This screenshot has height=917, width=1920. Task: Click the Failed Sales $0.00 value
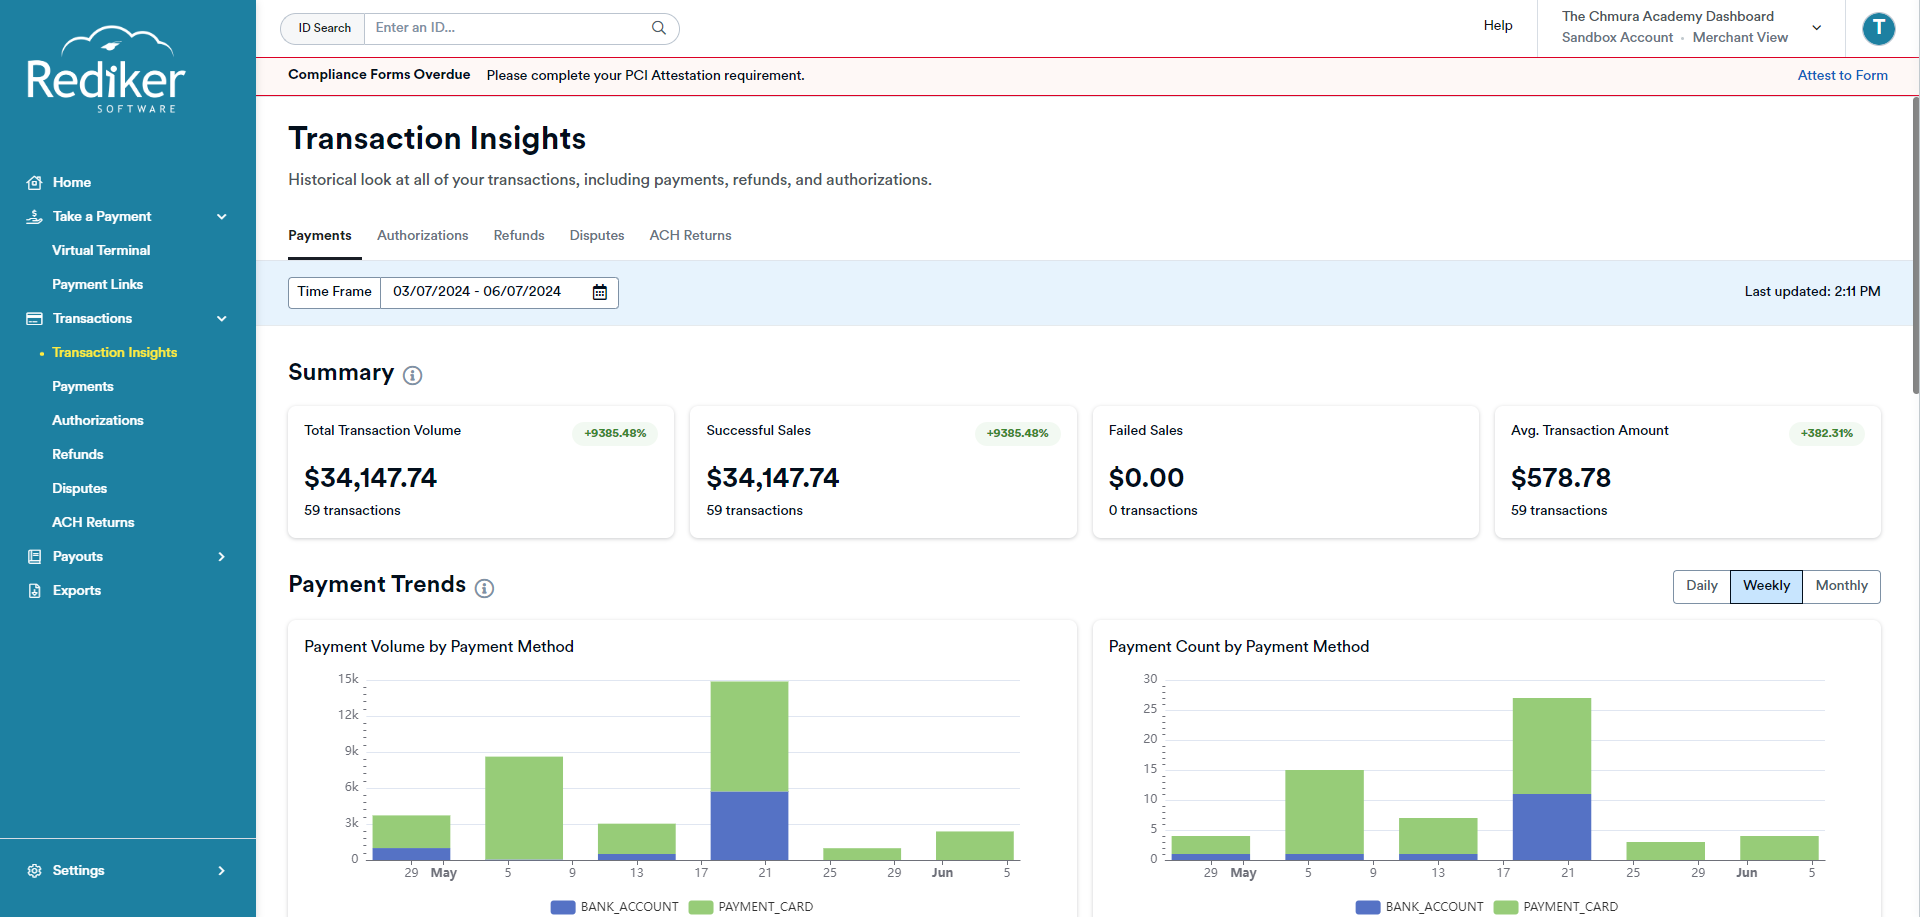click(1146, 479)
